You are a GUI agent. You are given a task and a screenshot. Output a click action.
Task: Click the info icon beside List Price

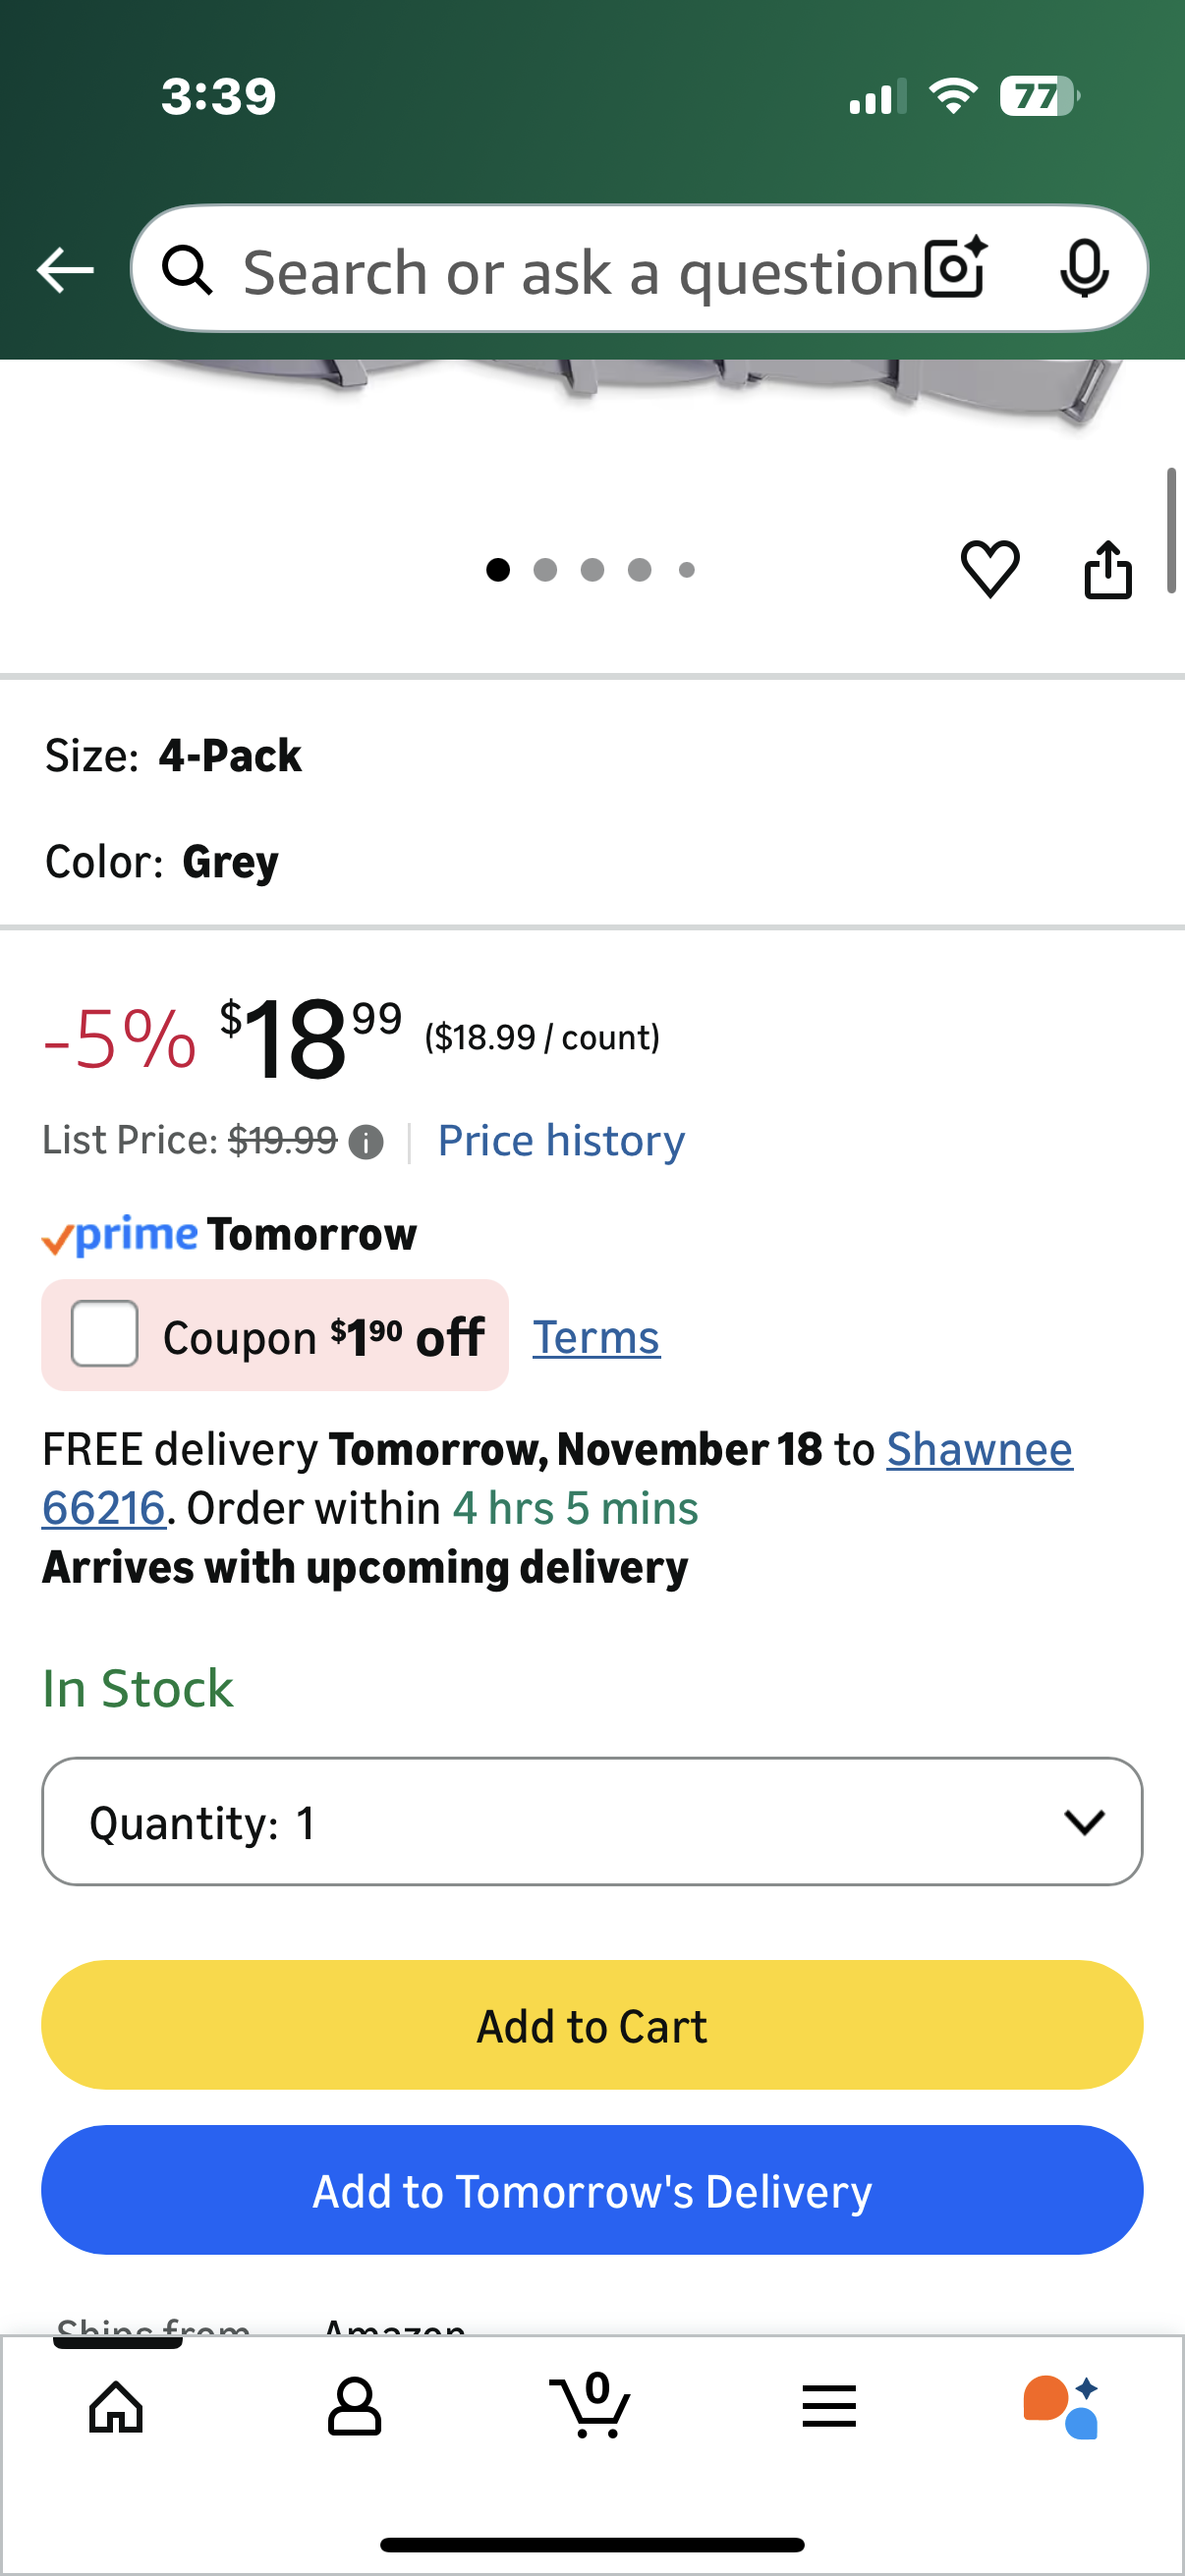[x=366, y=1141]
